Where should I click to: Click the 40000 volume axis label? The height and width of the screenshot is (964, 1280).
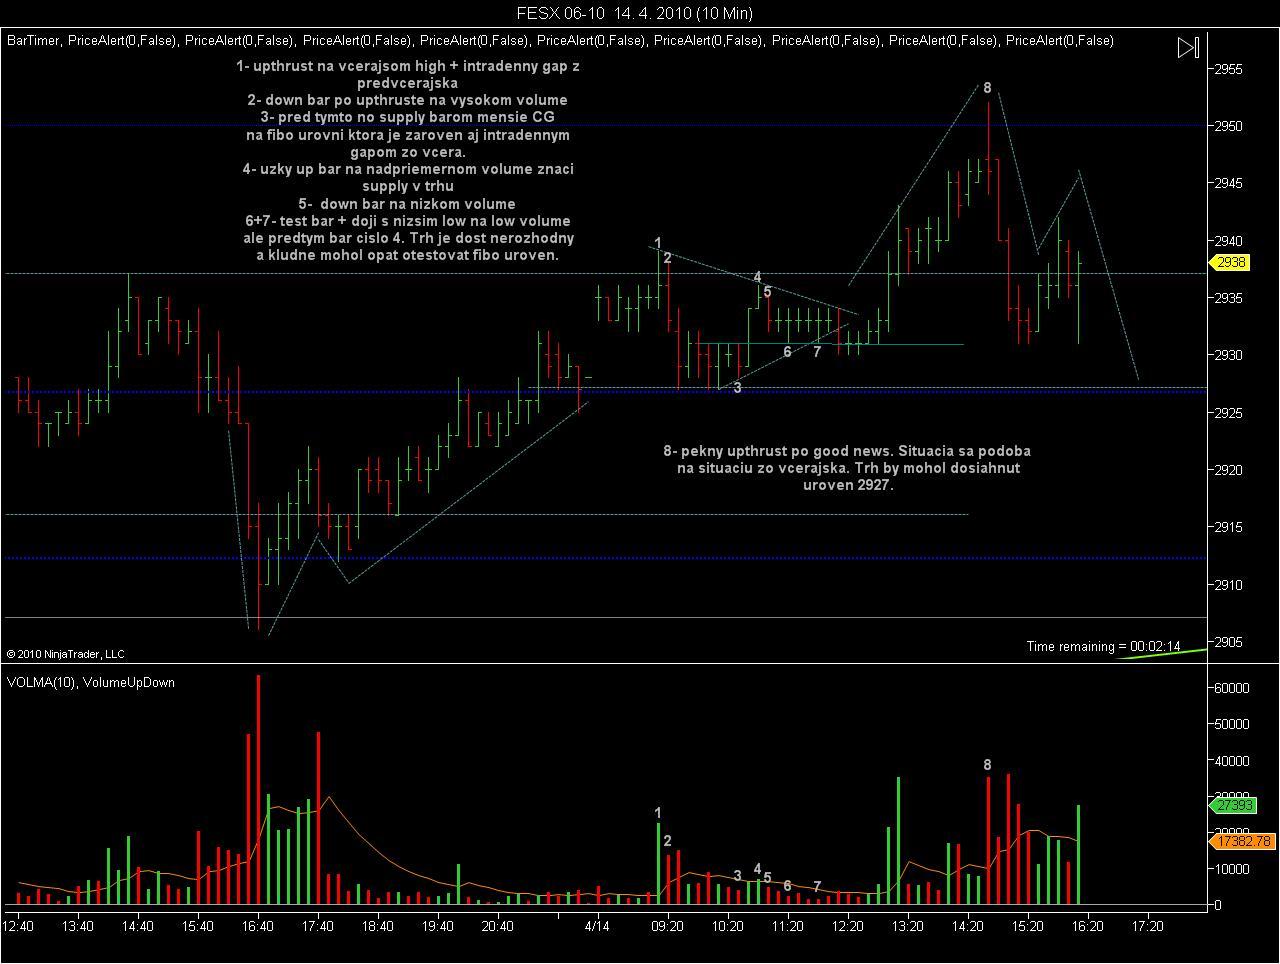(x=1231, y=761)
